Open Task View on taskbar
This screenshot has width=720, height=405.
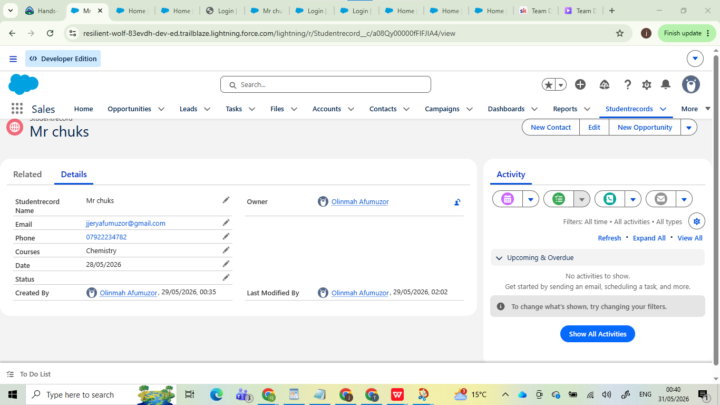tap(189, 394)
